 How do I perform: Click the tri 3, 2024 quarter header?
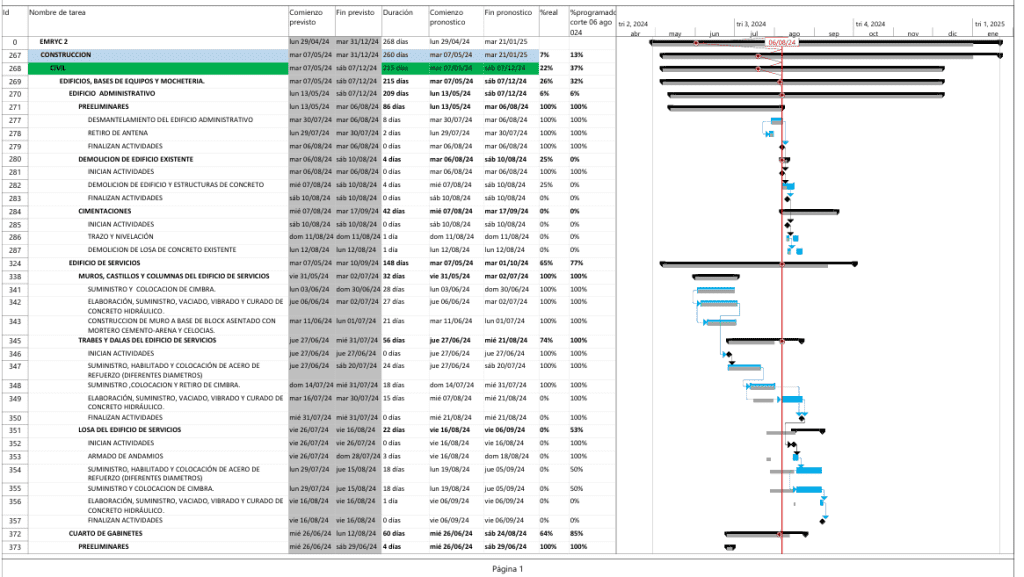(751, 23)
